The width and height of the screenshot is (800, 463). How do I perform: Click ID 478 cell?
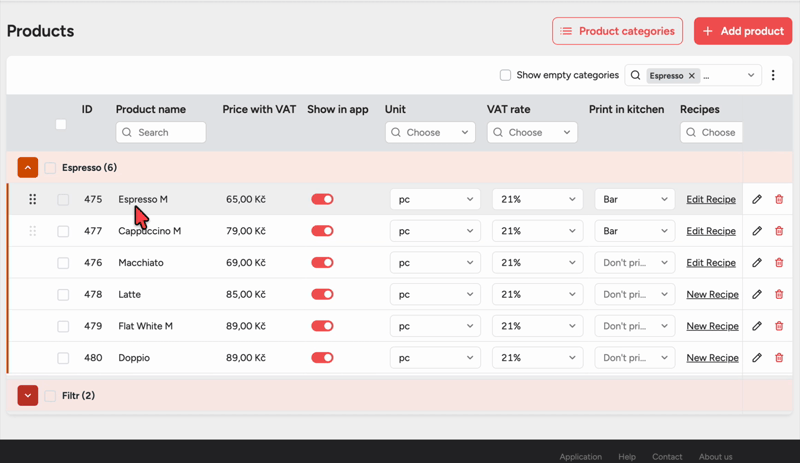(x=93, y=294)
